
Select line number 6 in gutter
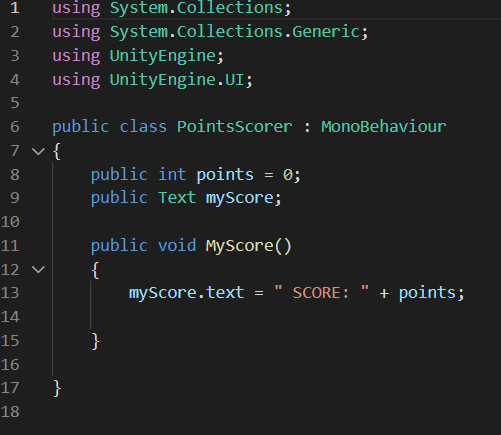pos(15,127)
